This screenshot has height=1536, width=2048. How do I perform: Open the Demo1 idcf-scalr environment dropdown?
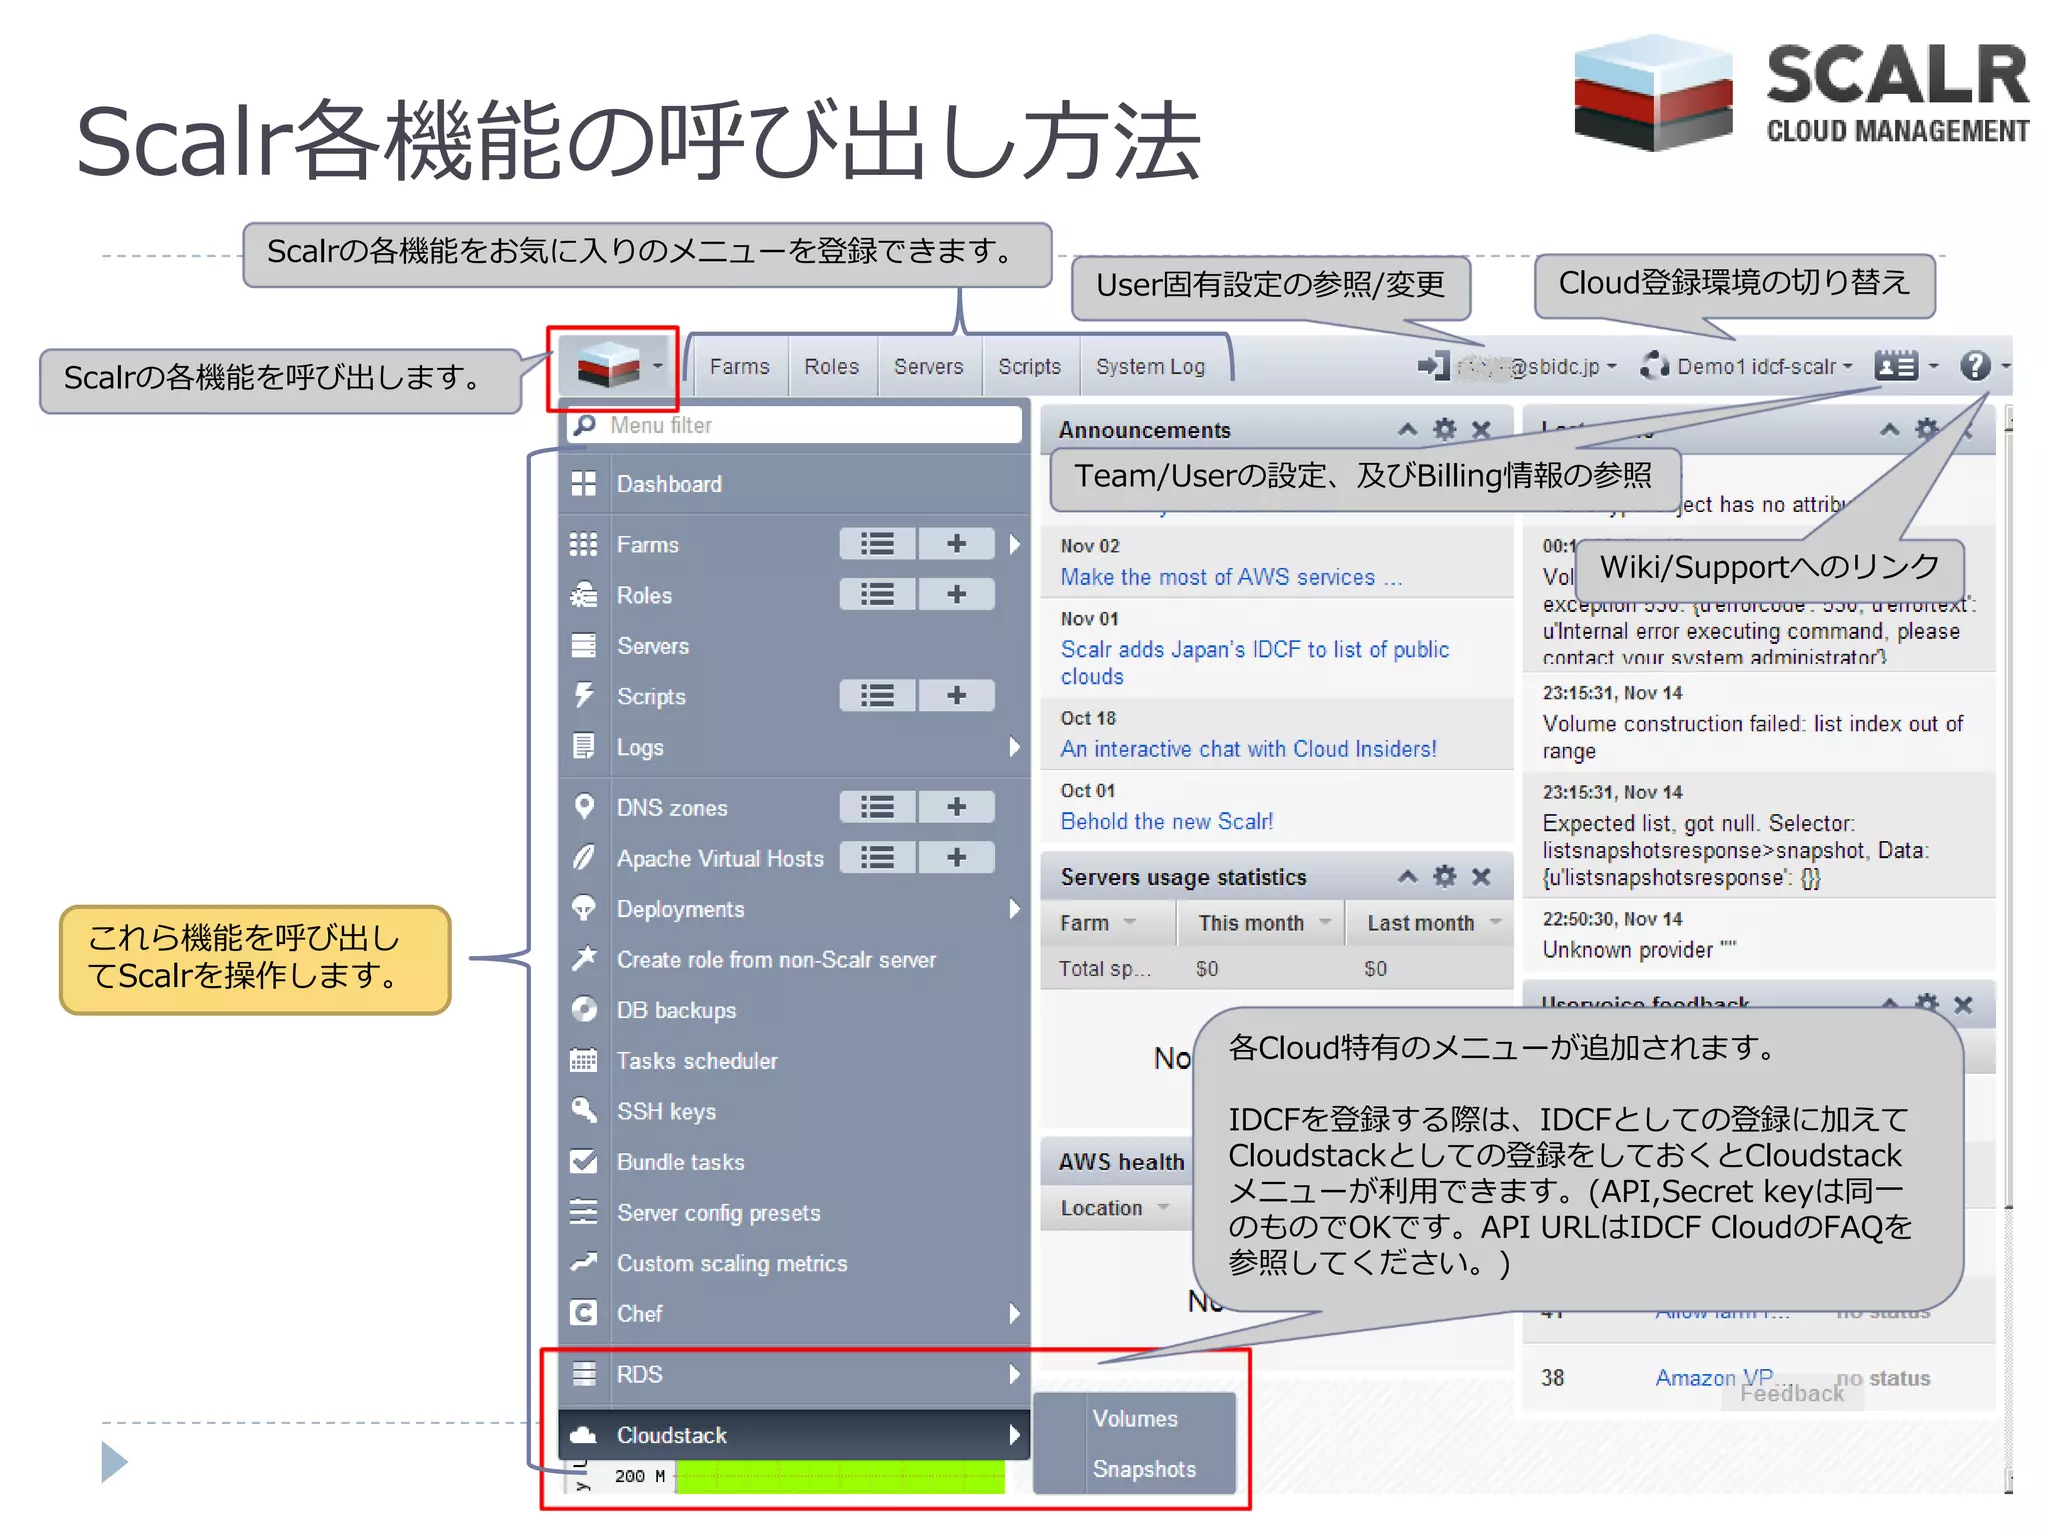(1764, 366)
